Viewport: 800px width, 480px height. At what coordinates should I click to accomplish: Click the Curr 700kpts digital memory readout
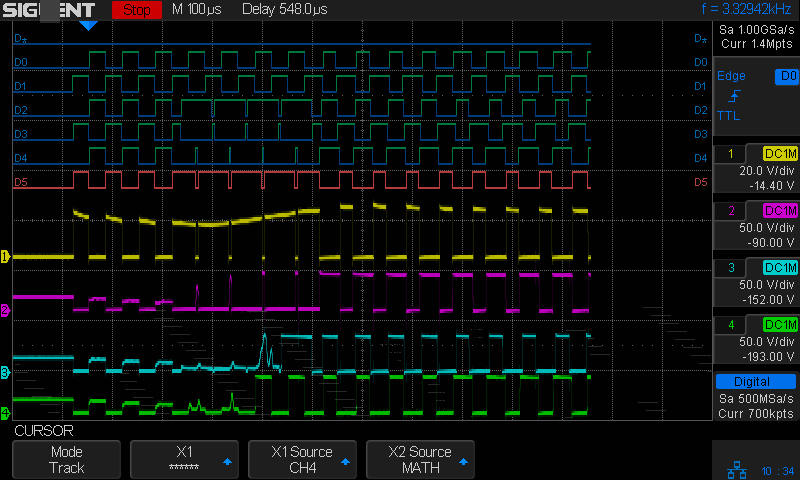[756, 414]
